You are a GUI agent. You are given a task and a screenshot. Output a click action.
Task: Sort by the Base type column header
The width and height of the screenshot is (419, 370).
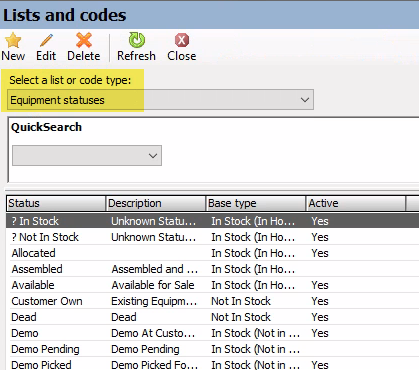(x=256, y=203)
